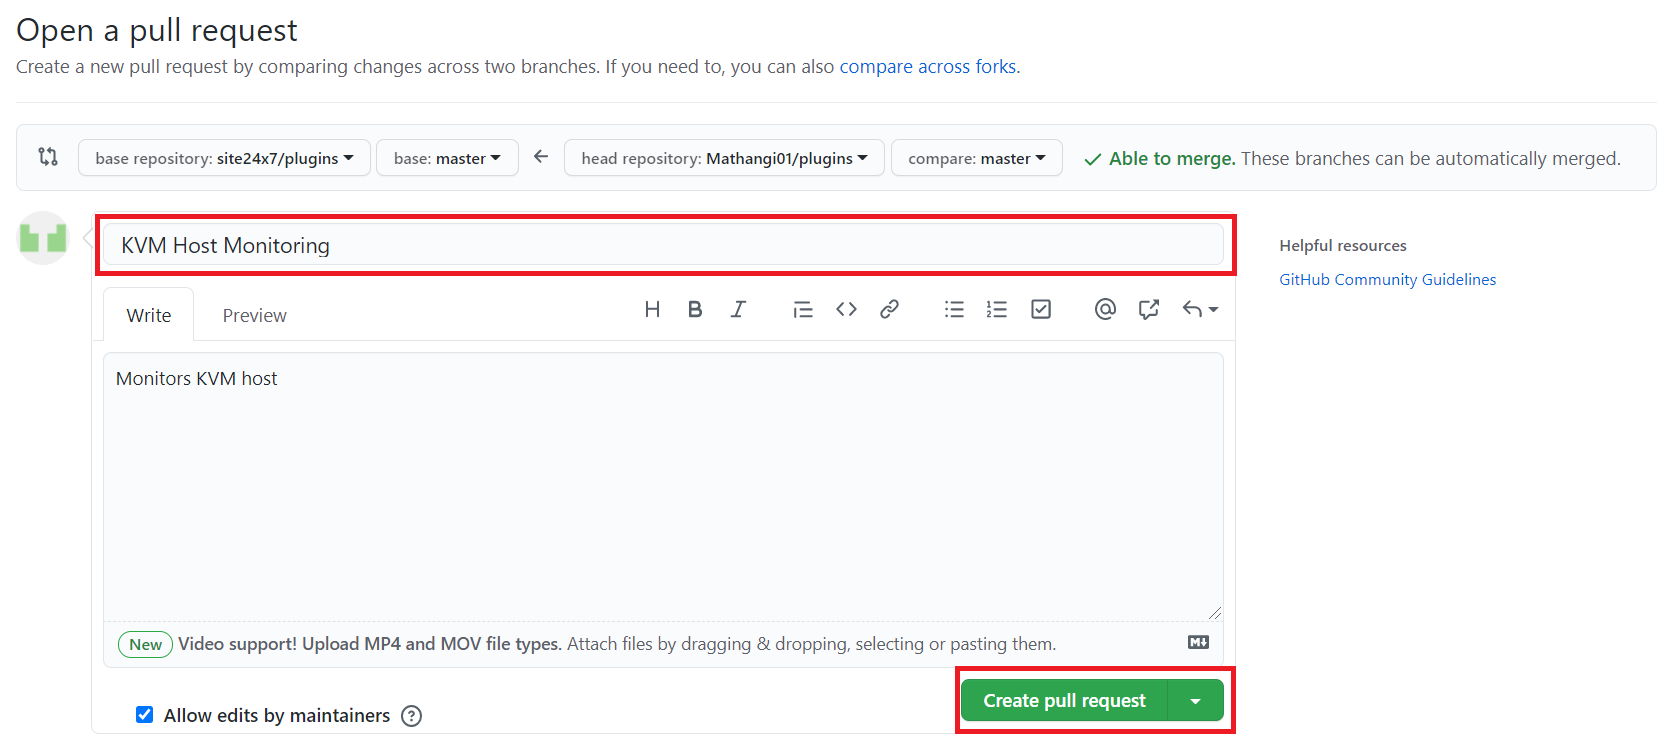Screen dimensions: 1676x740
Task: Select the Write tab
Action: [149, 316]
